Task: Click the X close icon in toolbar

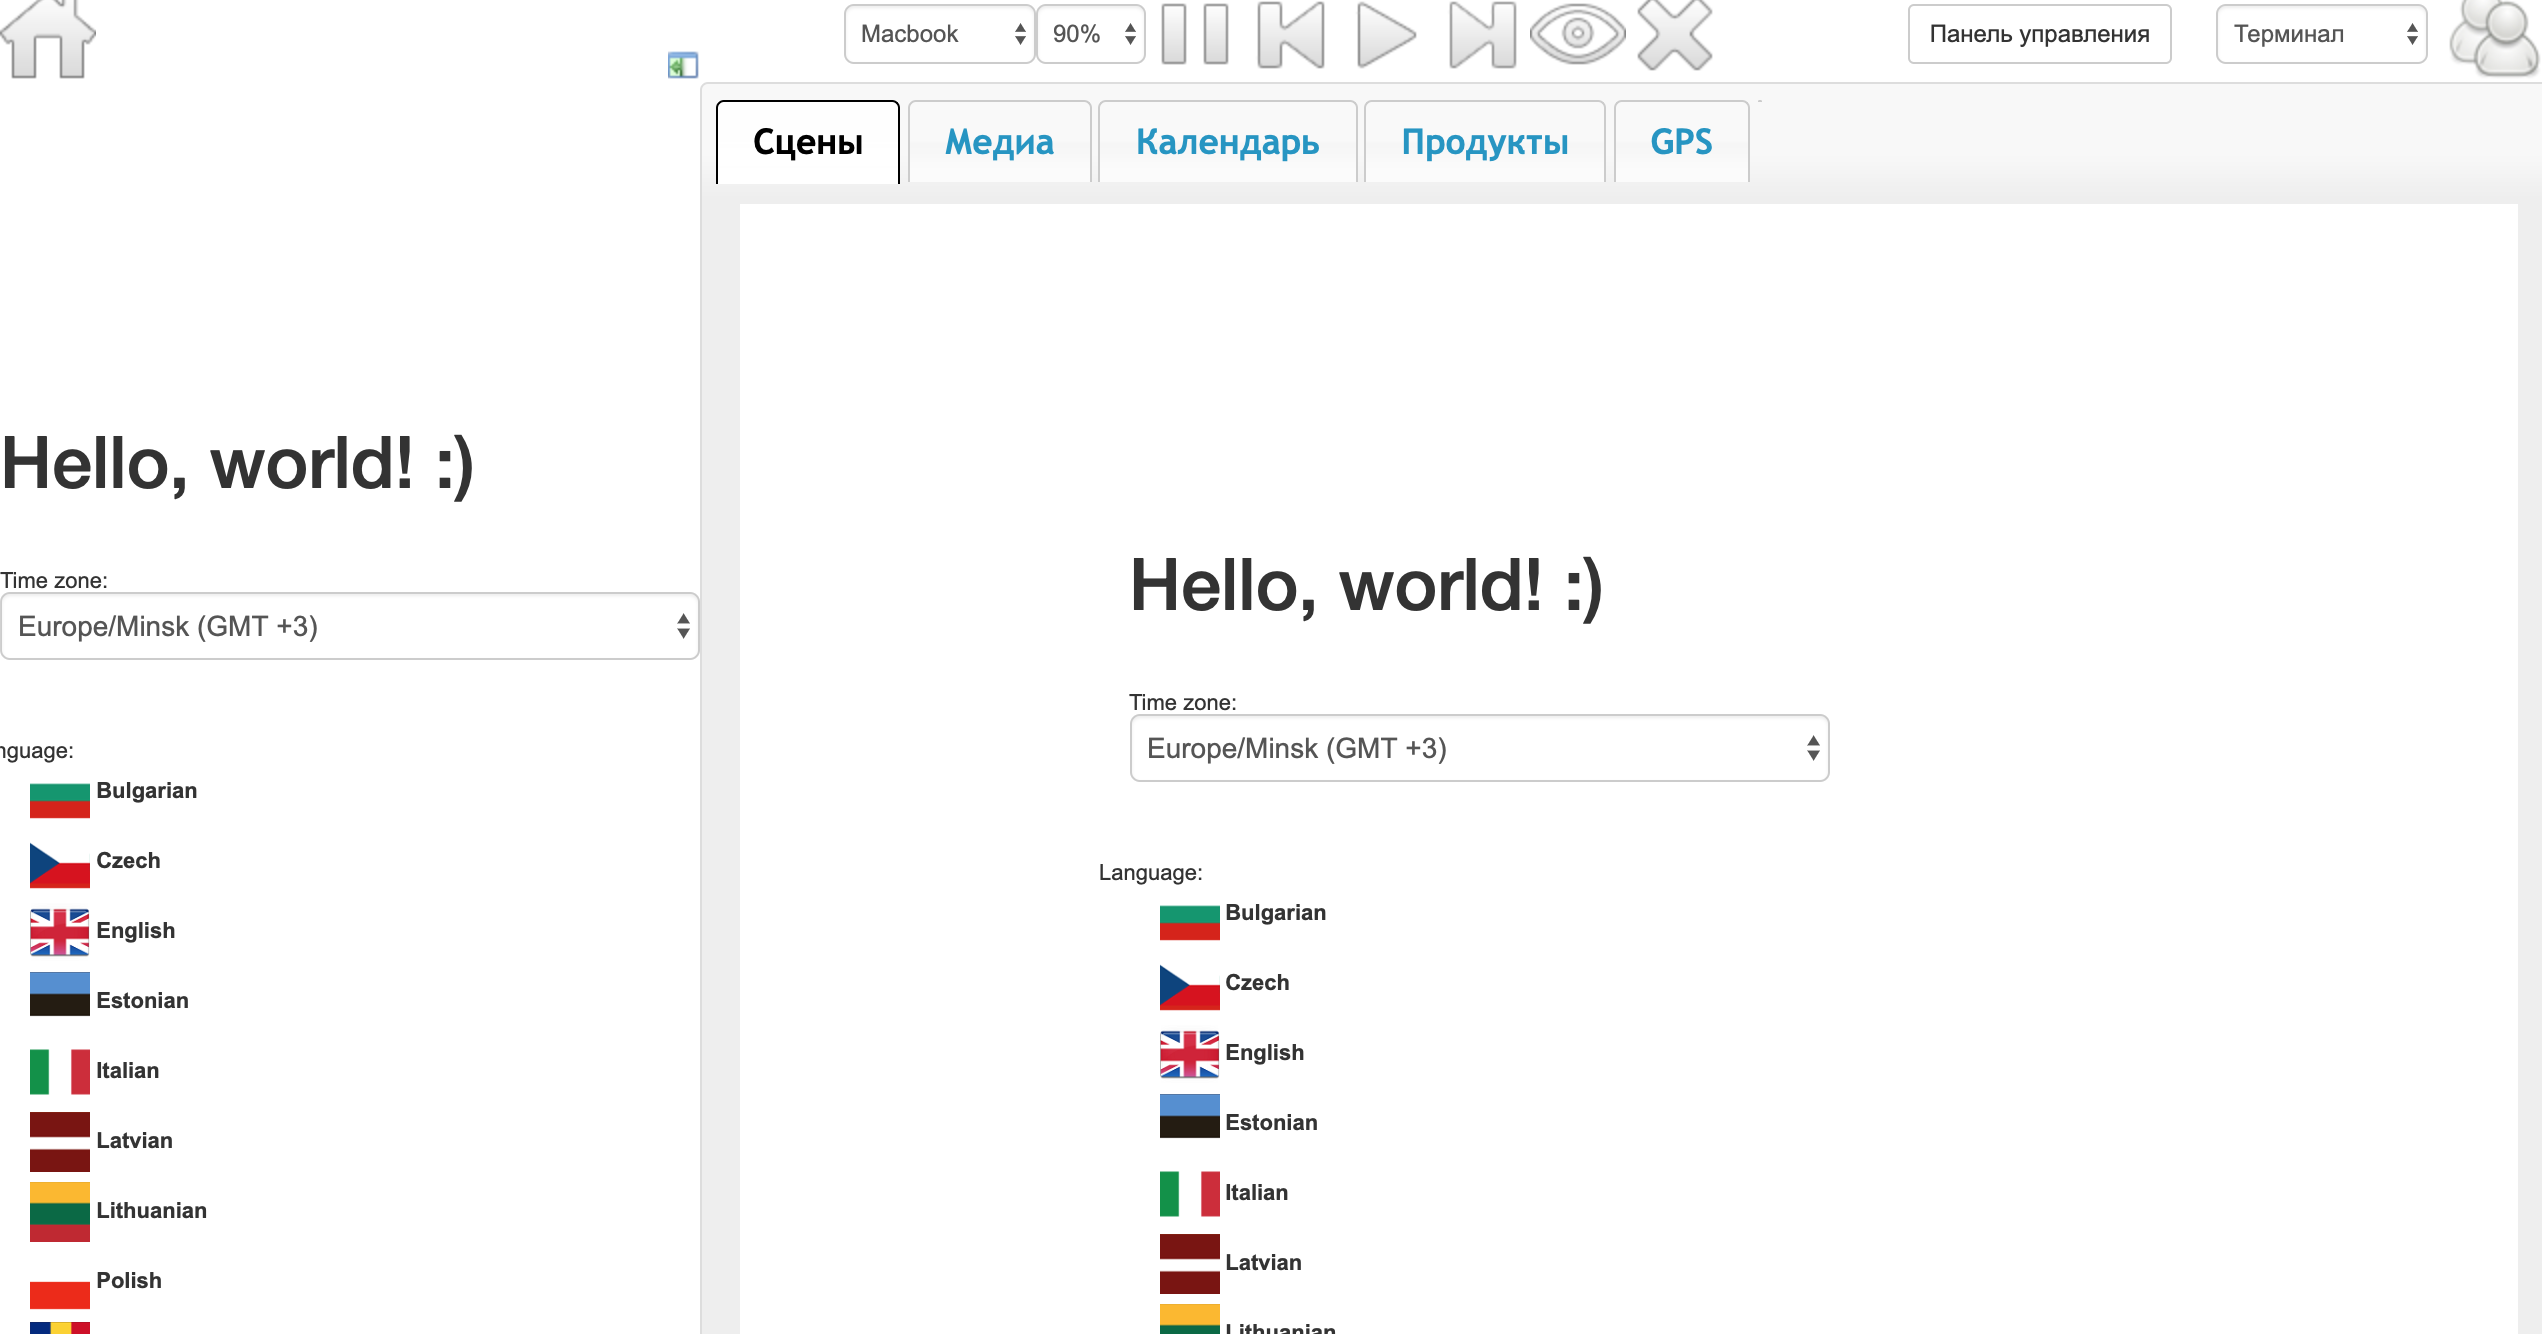Action: [x=1675, y=34]
